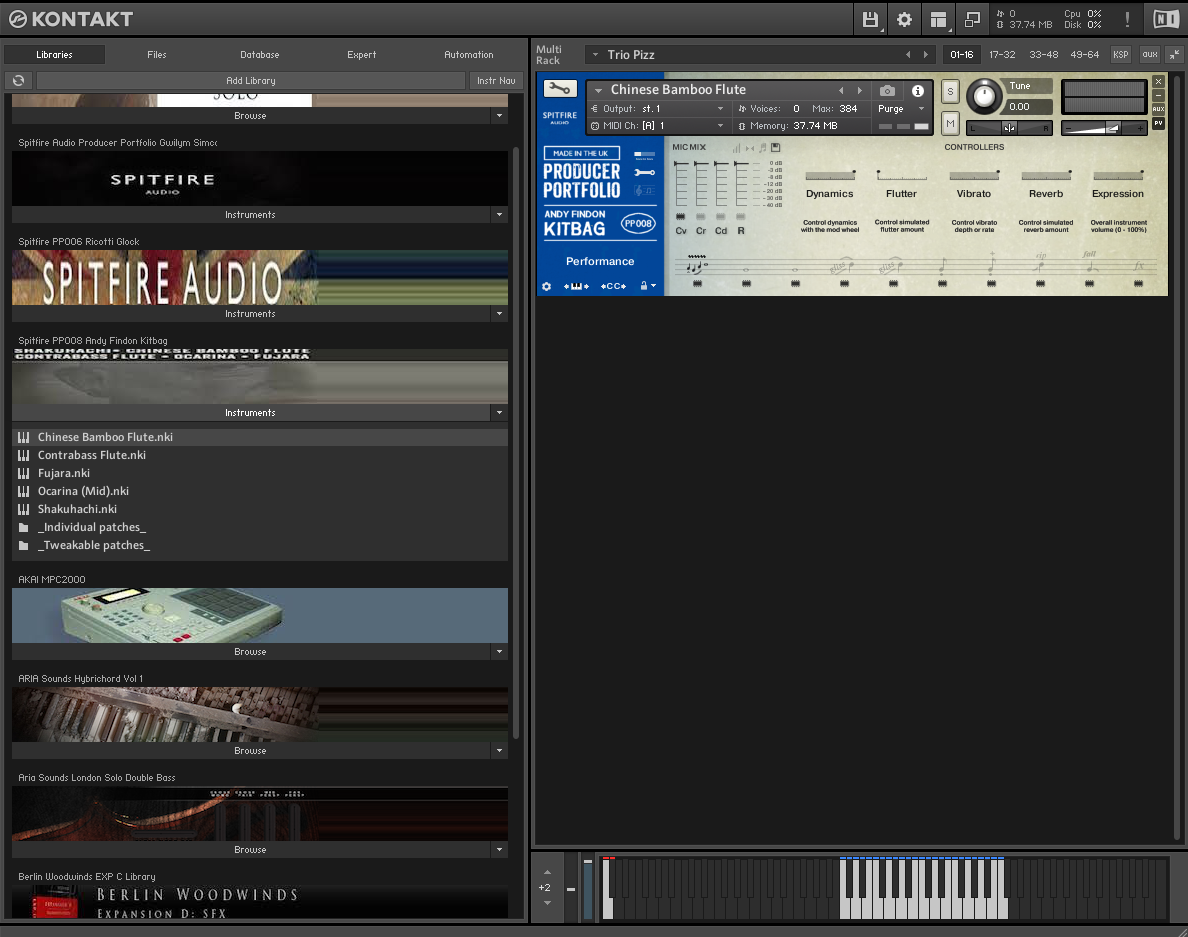Click the Add Library button
The height and width of the screenshot is (937, 1188).
point(251,80)
